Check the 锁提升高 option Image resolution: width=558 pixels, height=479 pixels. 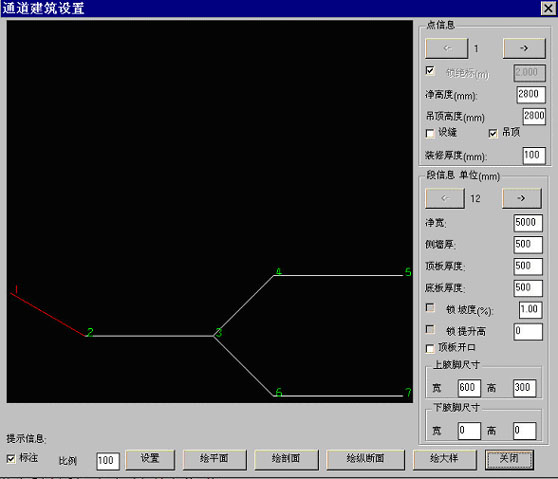430,330
